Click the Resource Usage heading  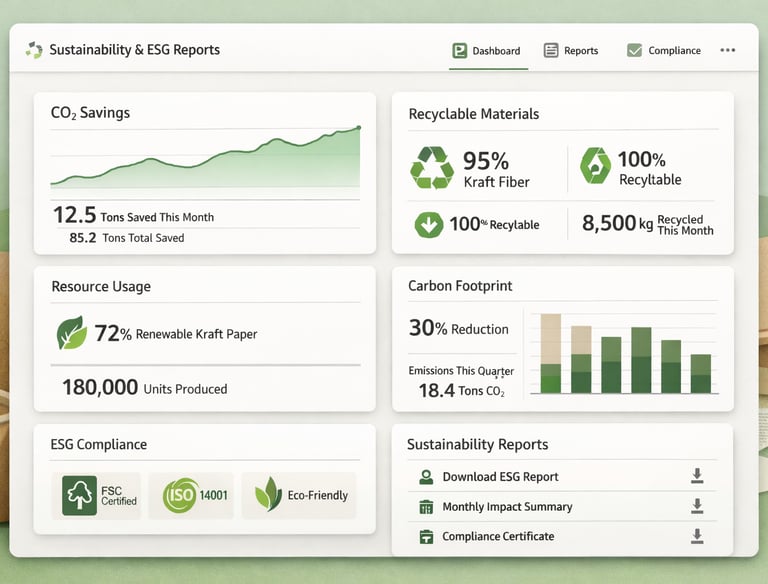(x=101, y=287)
